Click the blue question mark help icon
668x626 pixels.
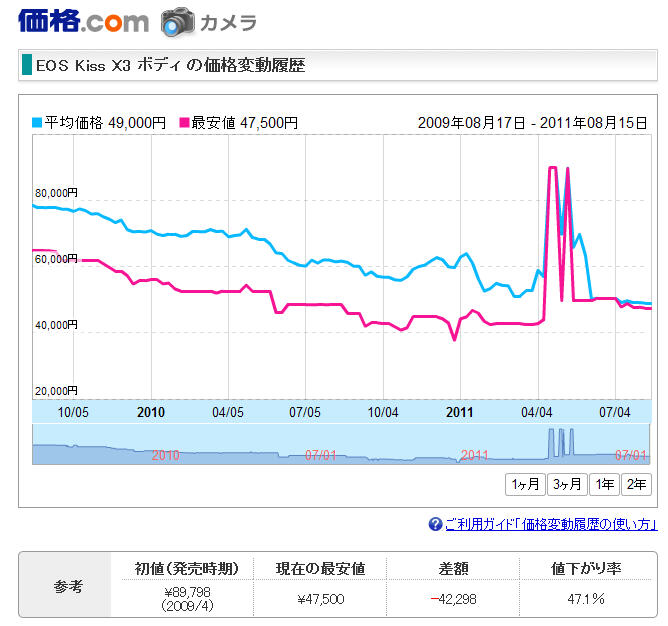(435, 524)
